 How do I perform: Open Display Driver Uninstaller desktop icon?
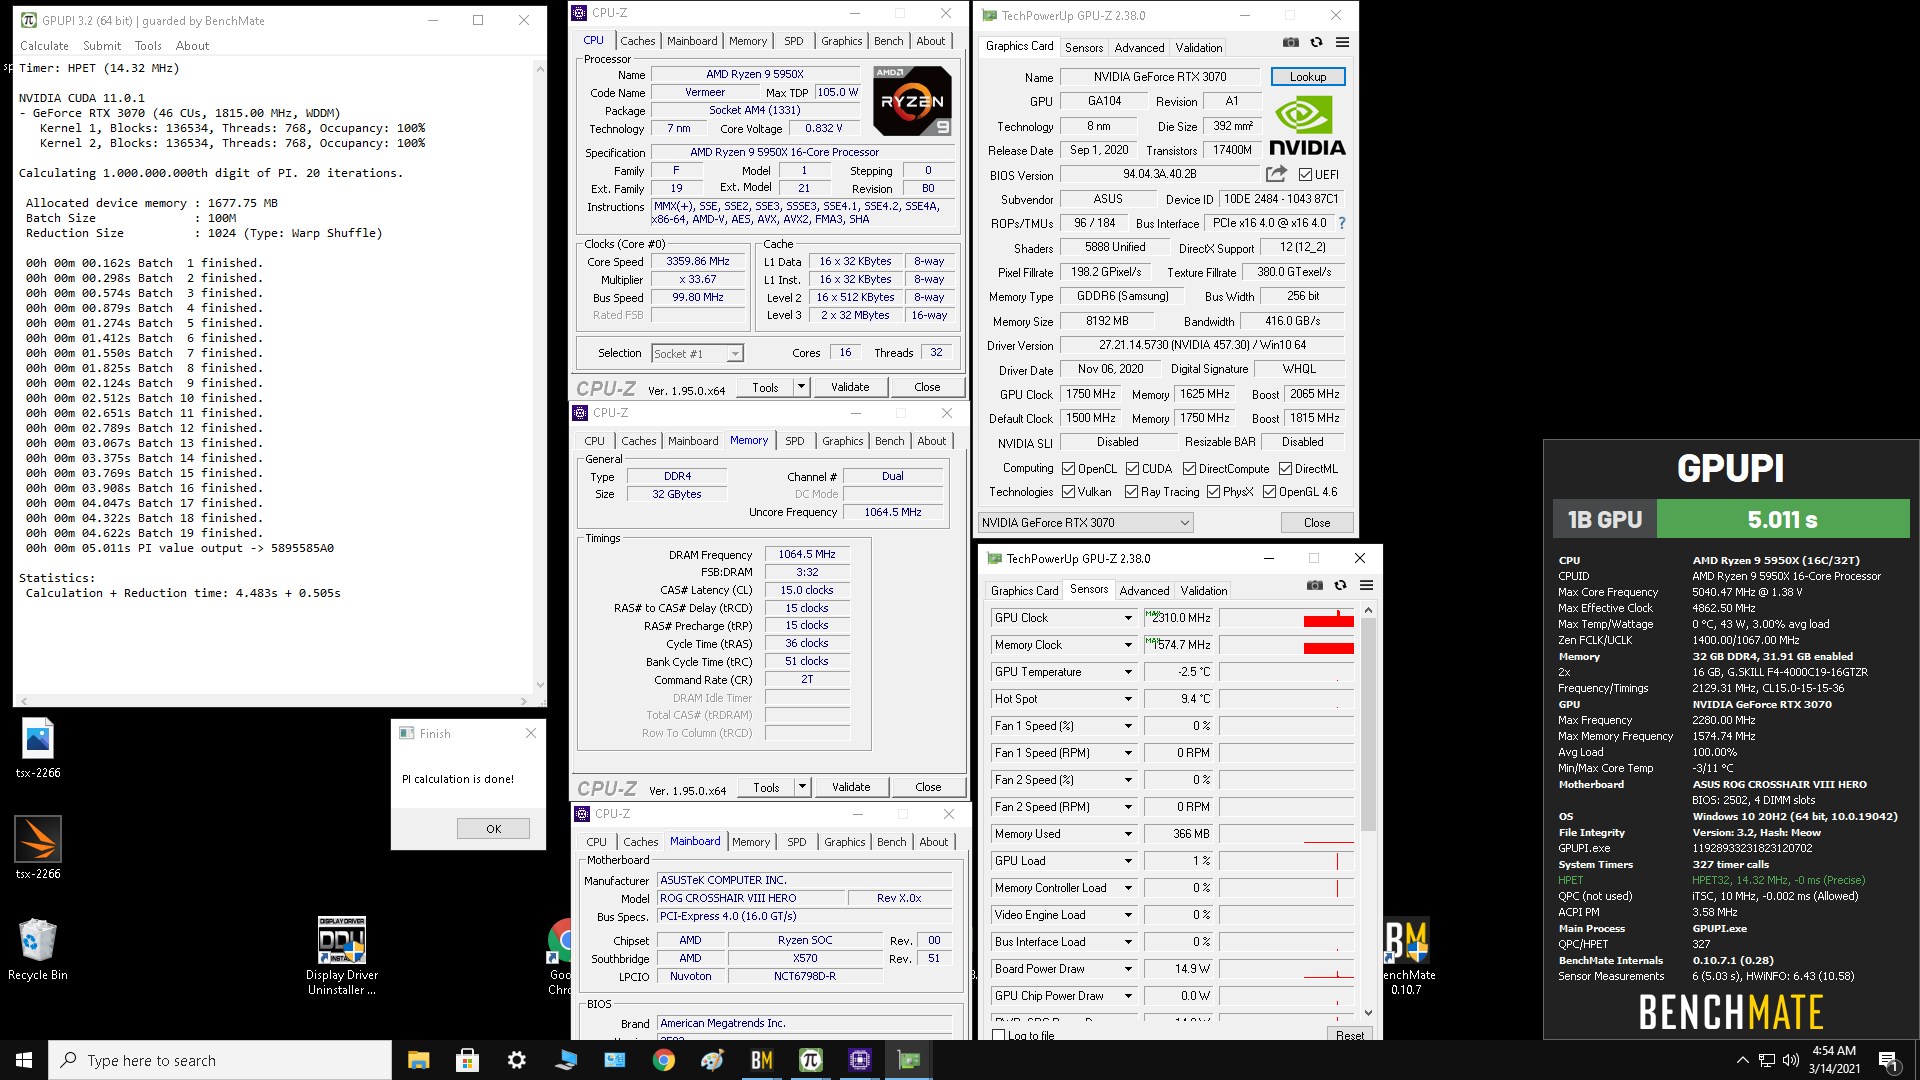[x=342, y=955]
